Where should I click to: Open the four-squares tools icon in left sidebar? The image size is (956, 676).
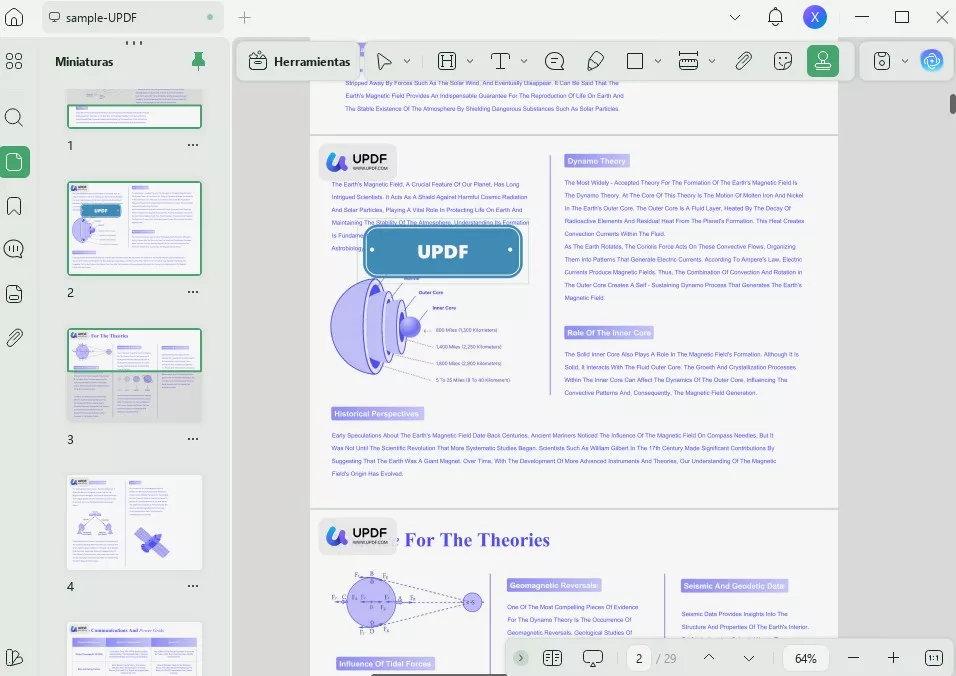[14, 61]
